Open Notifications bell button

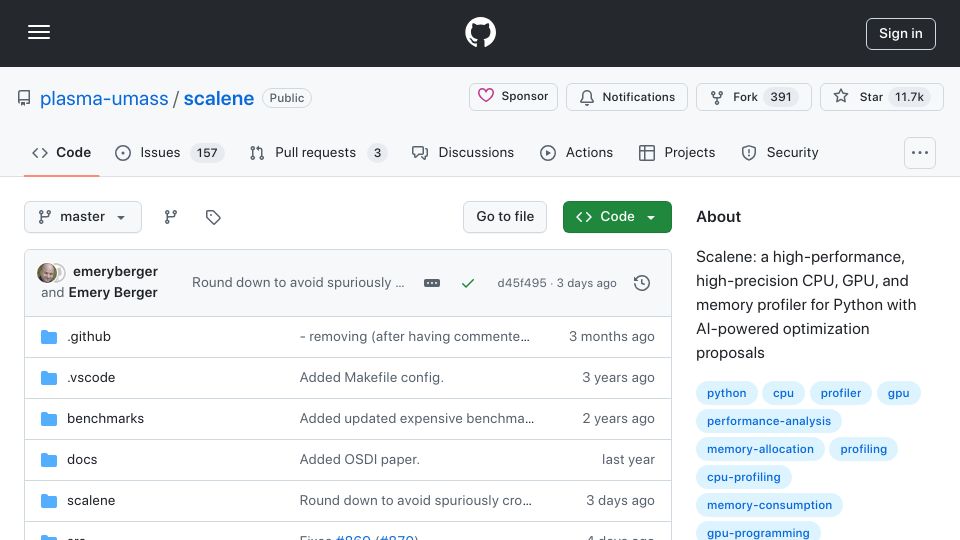tap(627, 97)
